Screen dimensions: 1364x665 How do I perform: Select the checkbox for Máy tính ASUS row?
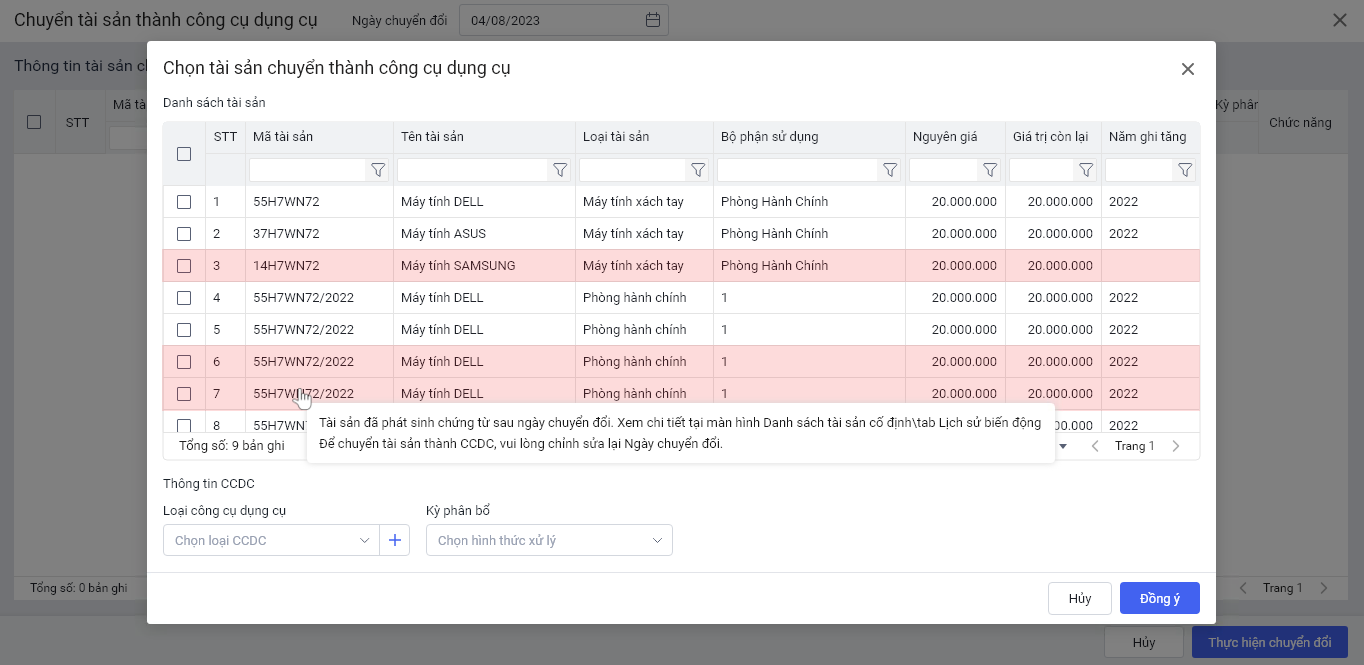coord(184,234)
